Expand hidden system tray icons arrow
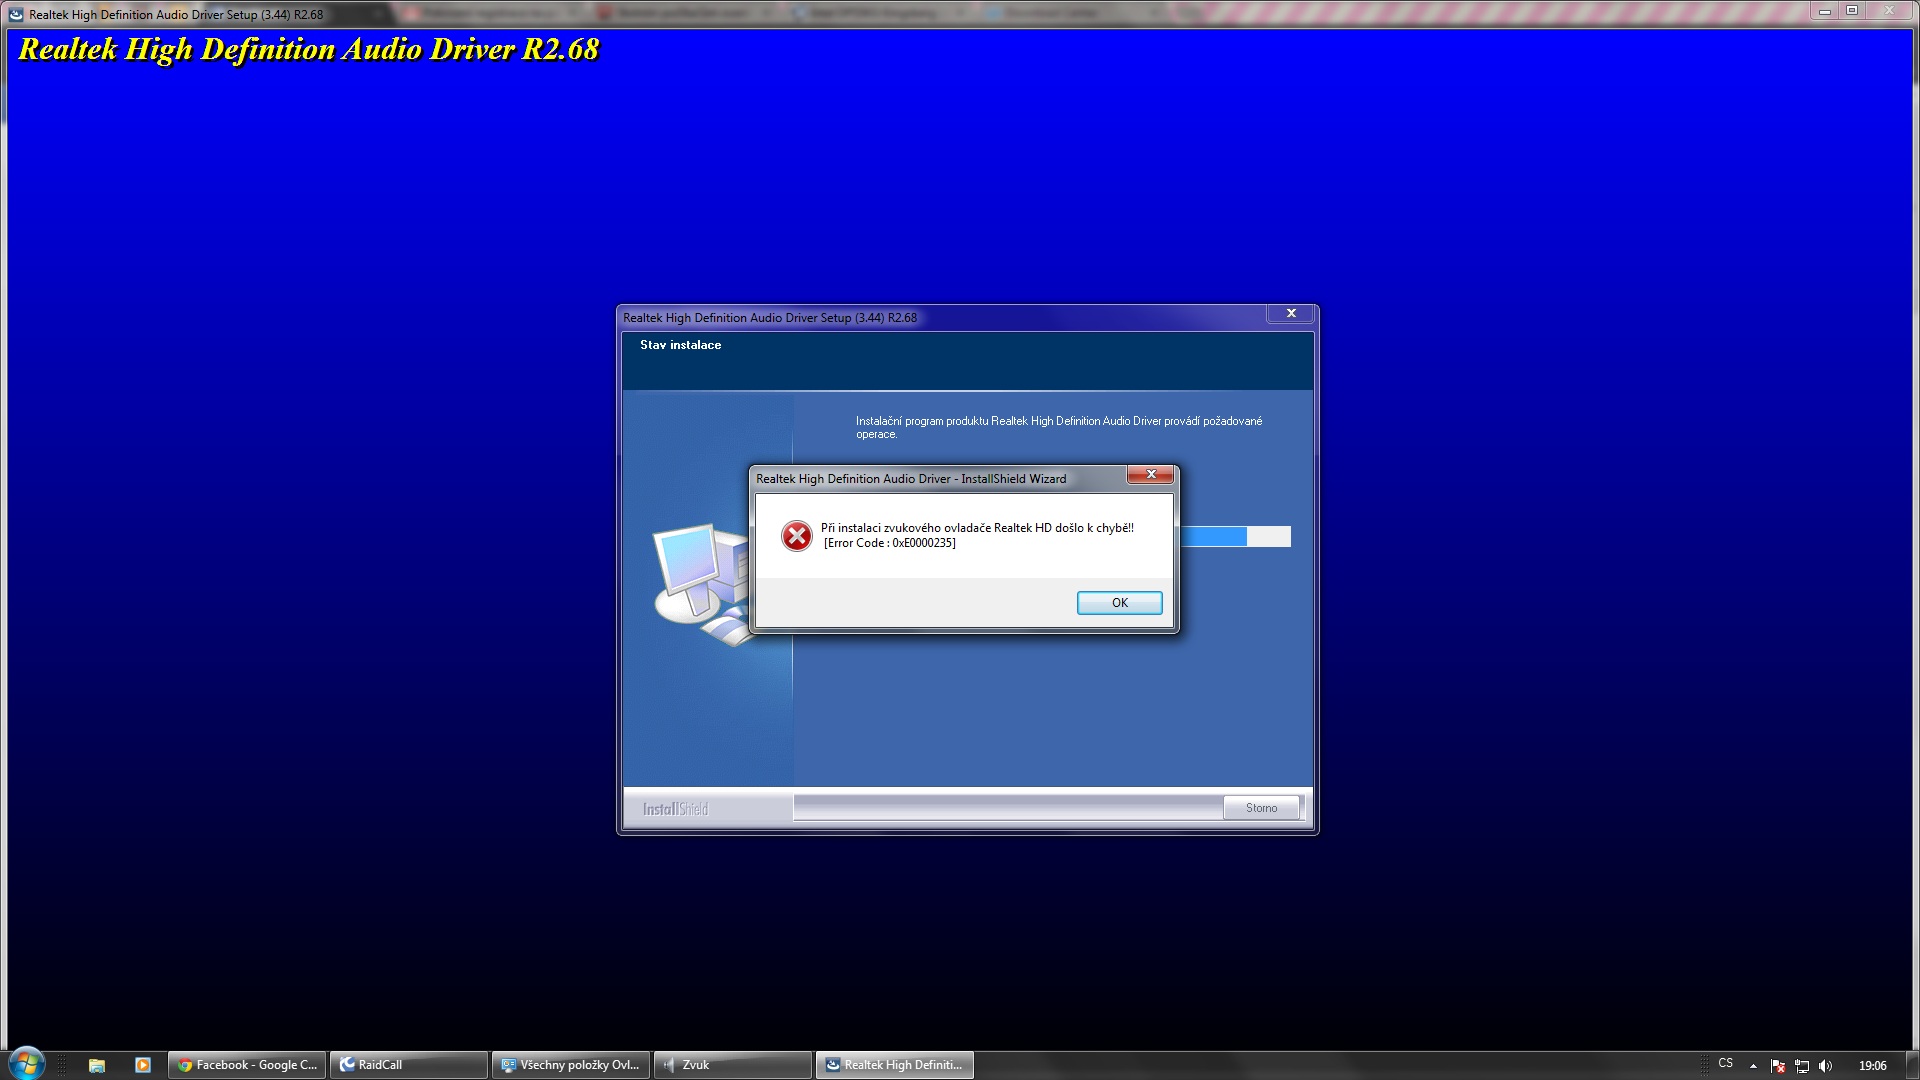This screenshot has width=1920, height=1080. [x=1753, y=1066]
